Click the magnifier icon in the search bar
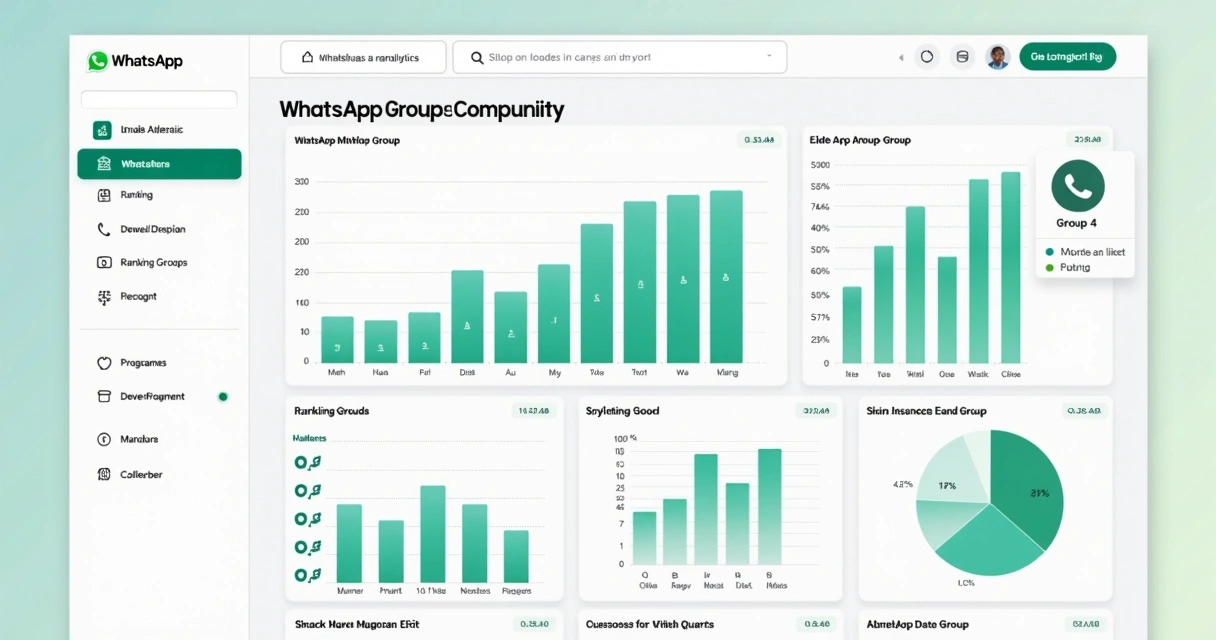 (x=477, y=58)
